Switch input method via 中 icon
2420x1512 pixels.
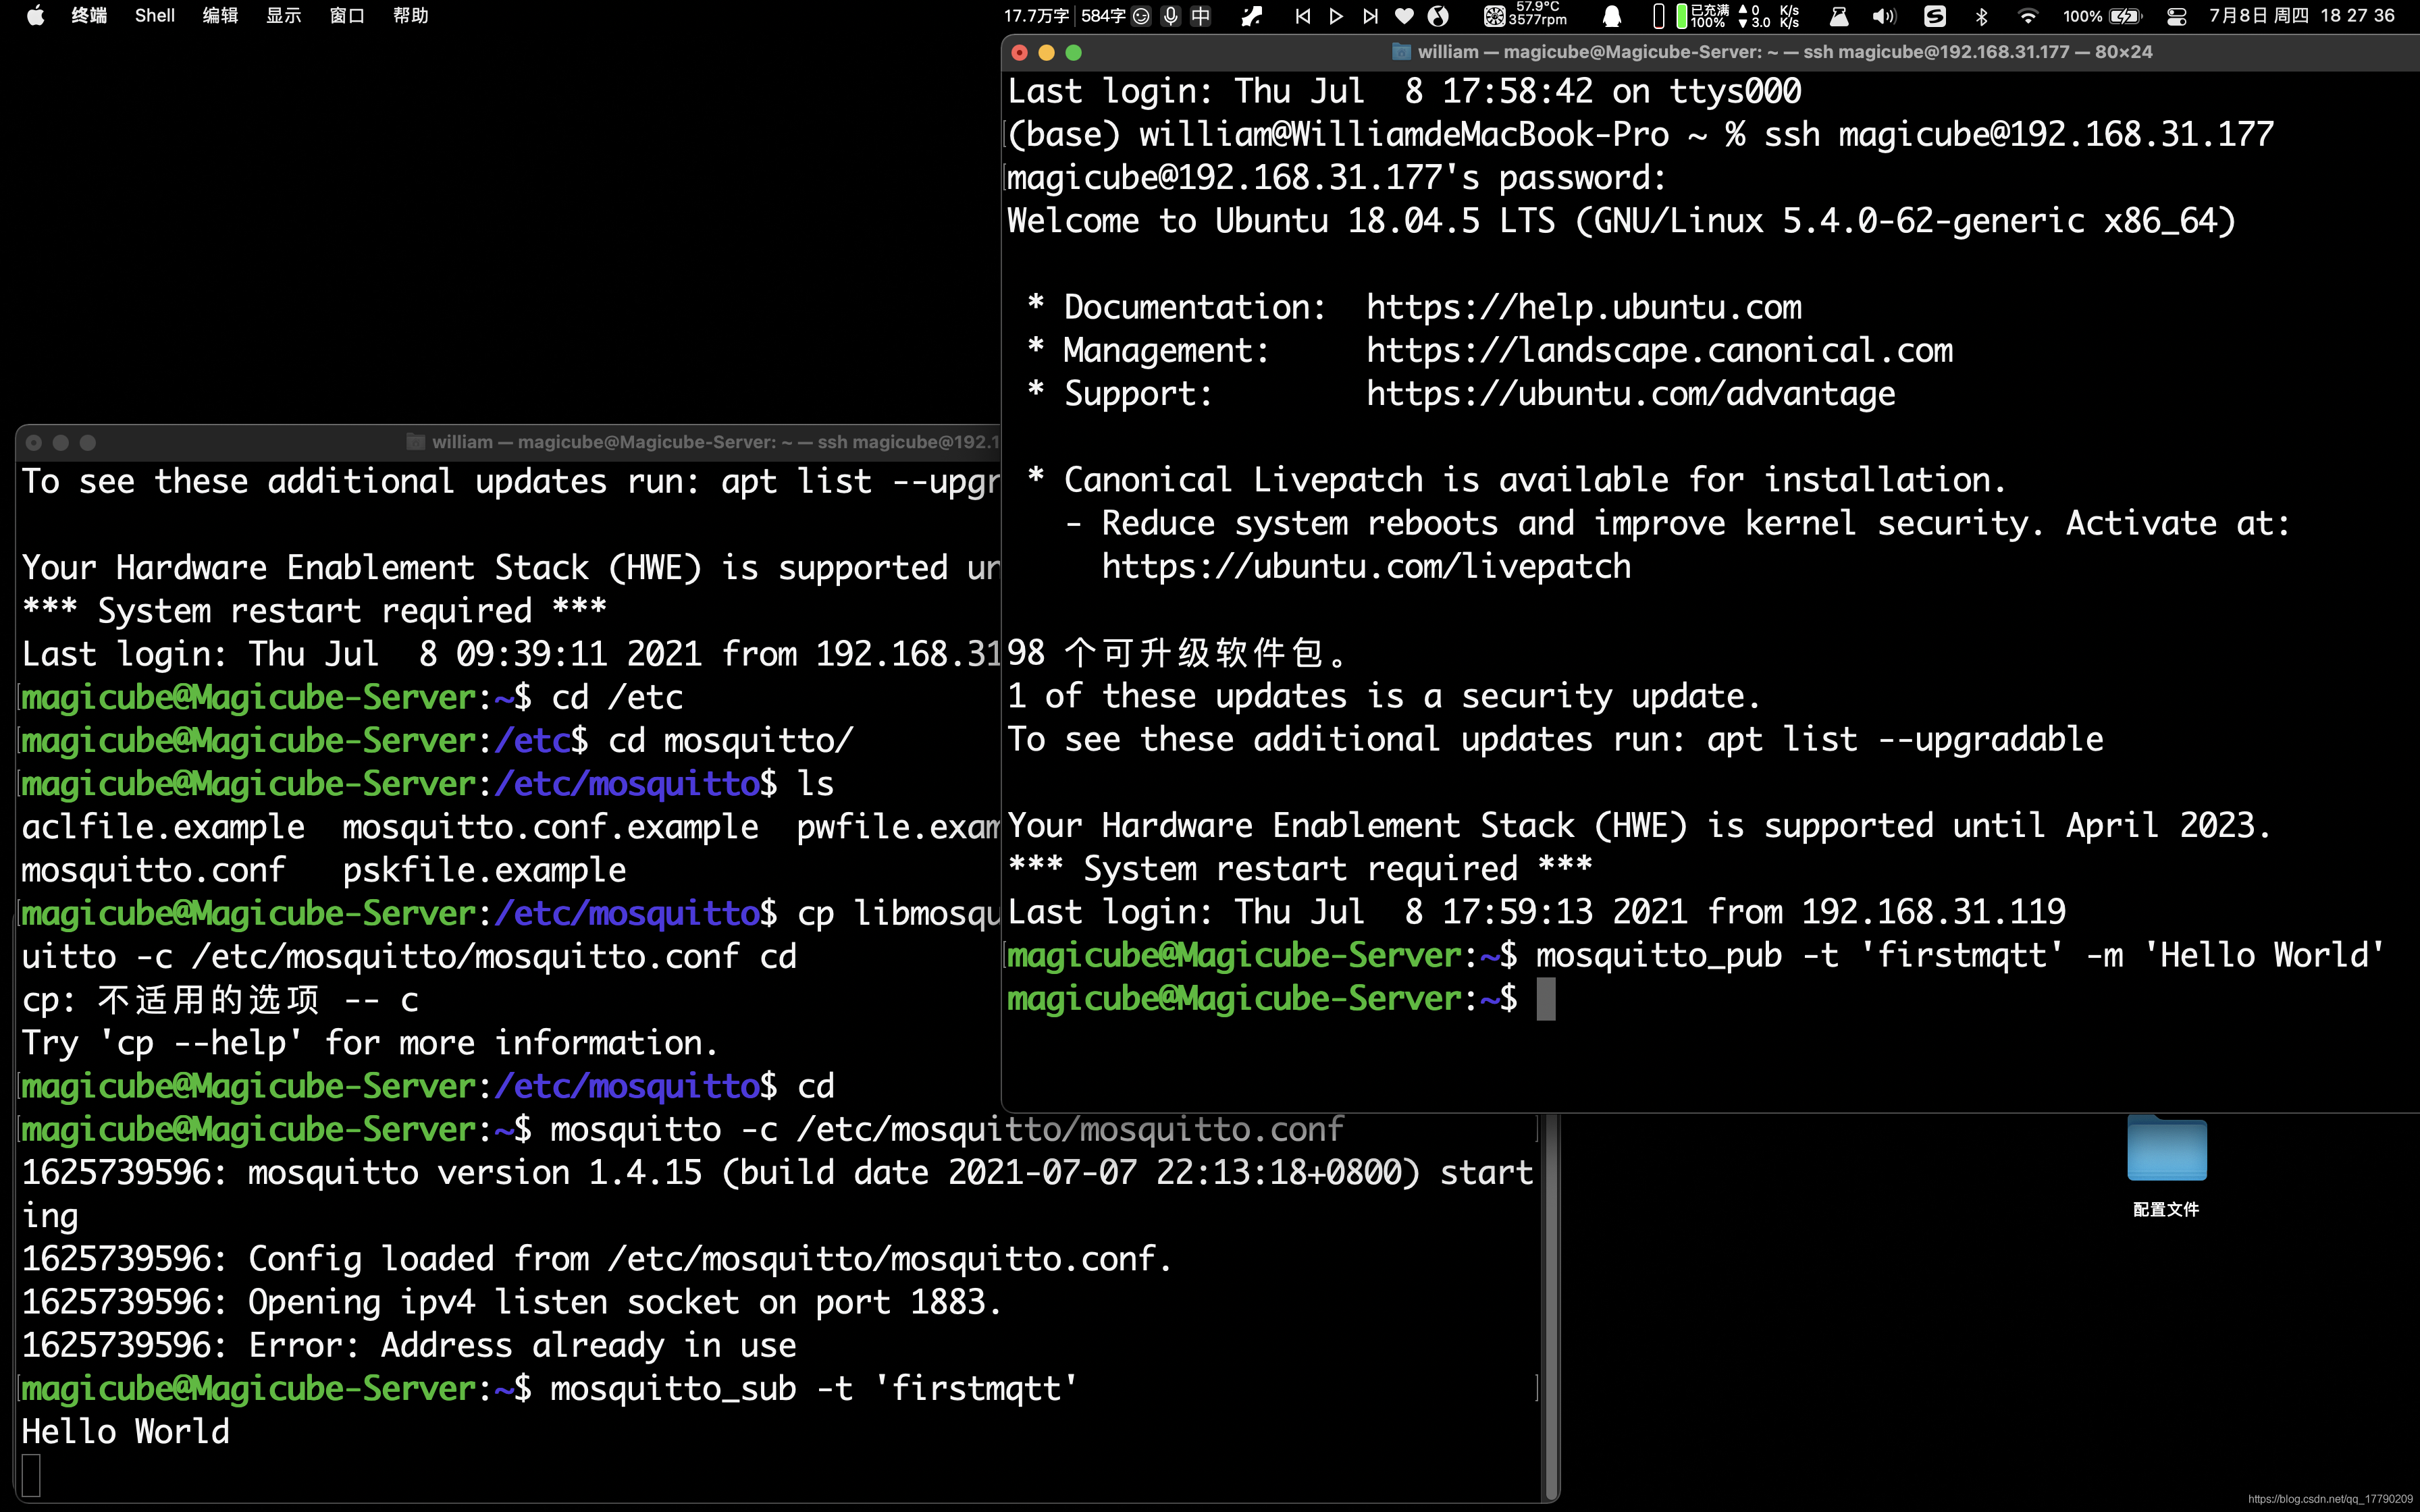[1200, 16]
